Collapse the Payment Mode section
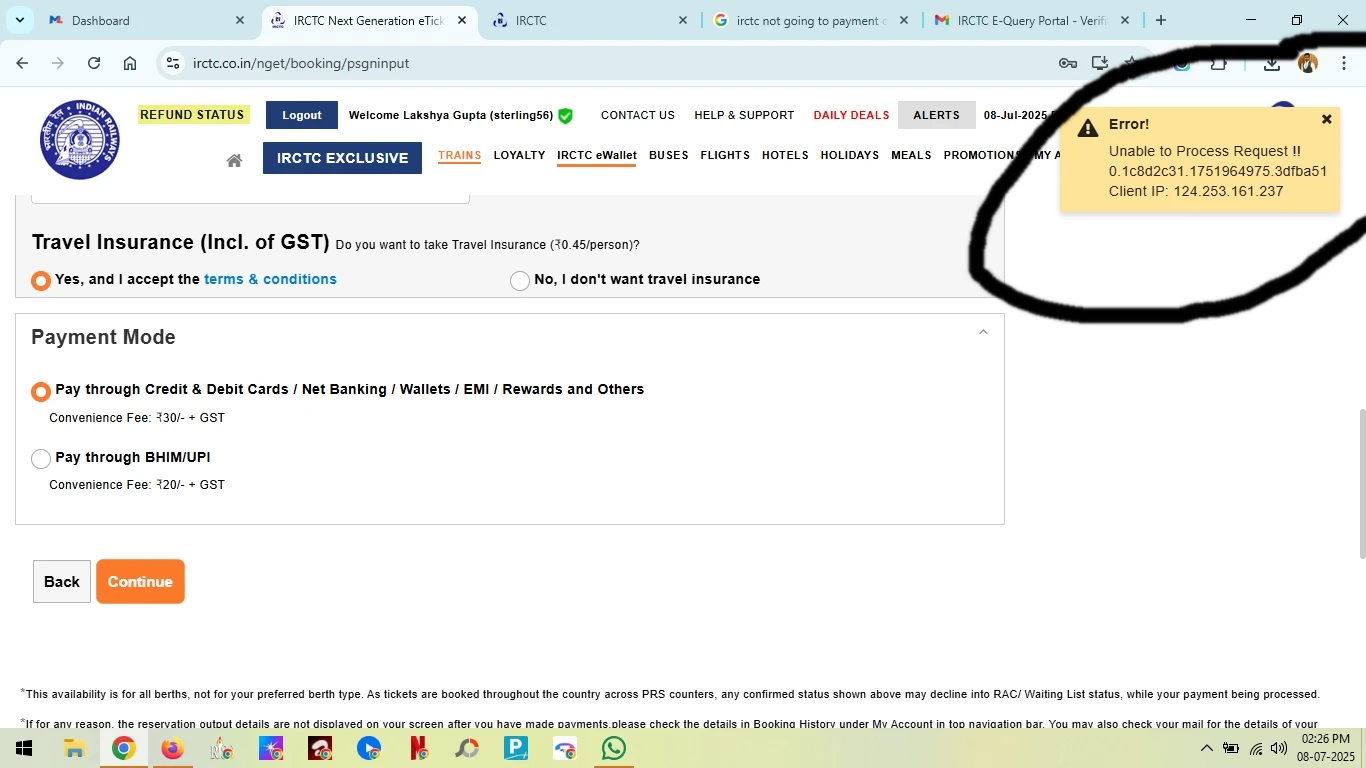The image size is (1366, 768). click(x=982, y=333)
